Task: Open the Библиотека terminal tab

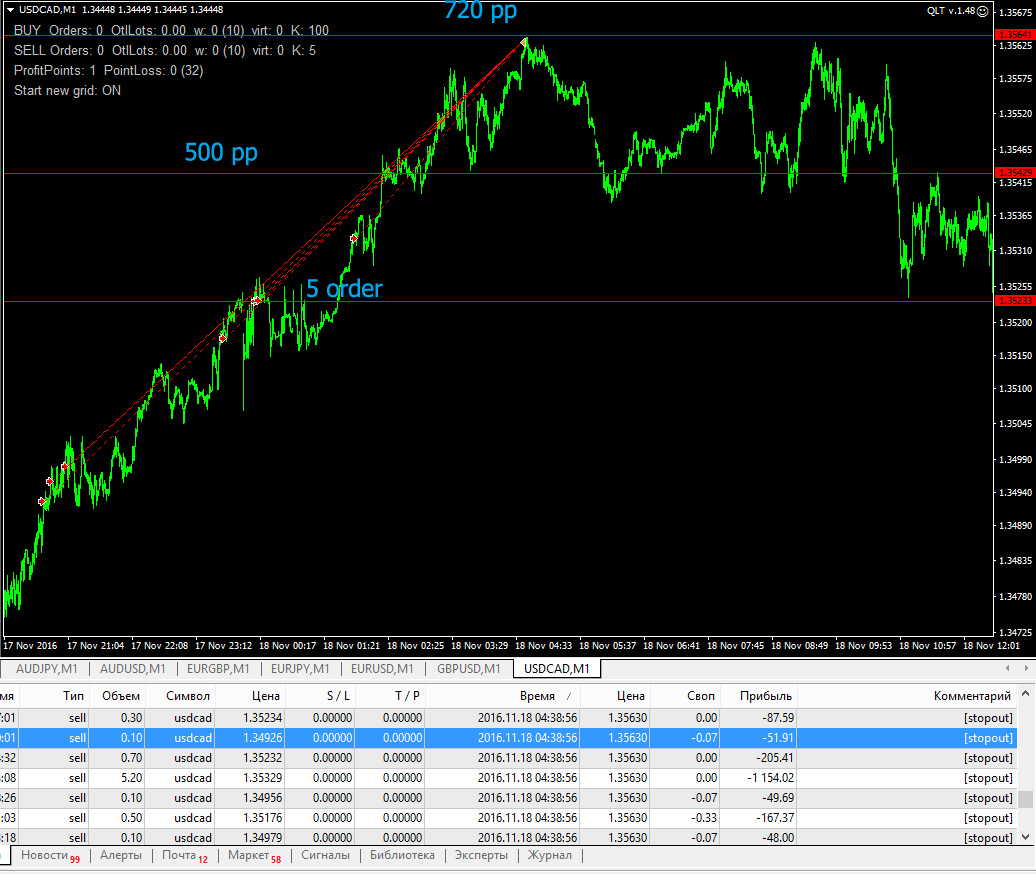Action: (402, 856)
